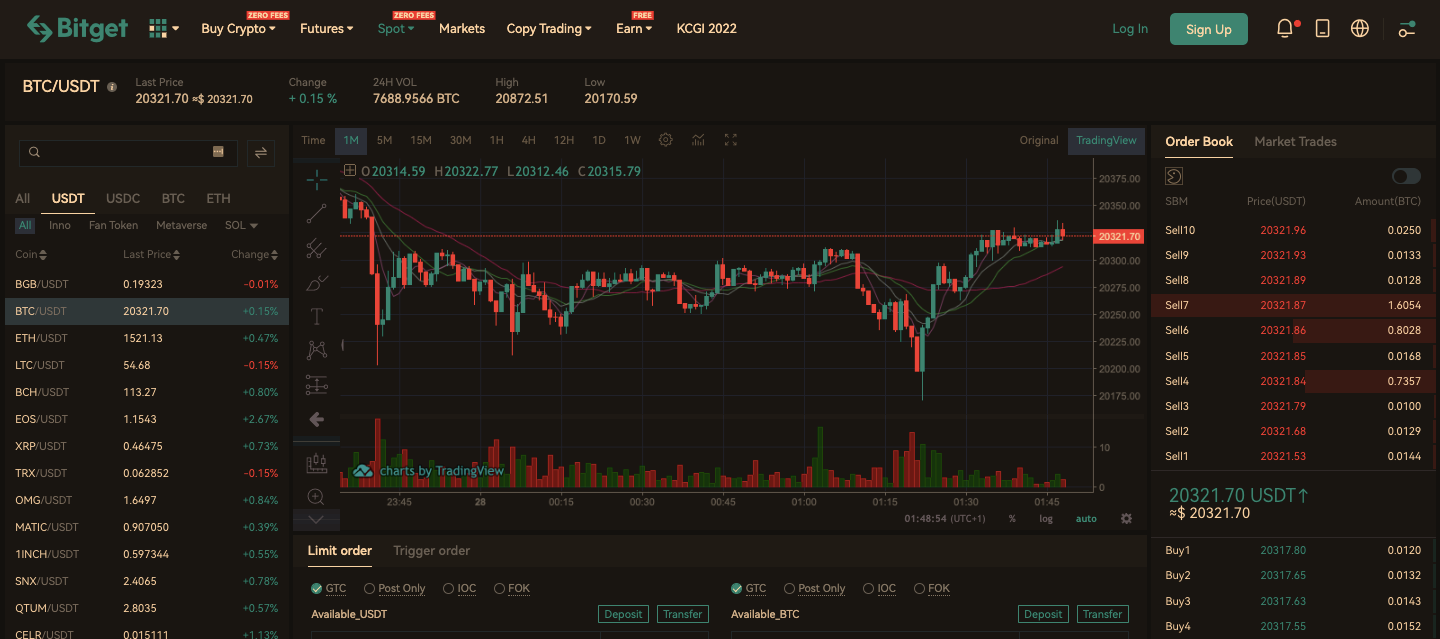Toggle log scale on chart
The height and width of the screenshot is (639, 1440).
1046,519
